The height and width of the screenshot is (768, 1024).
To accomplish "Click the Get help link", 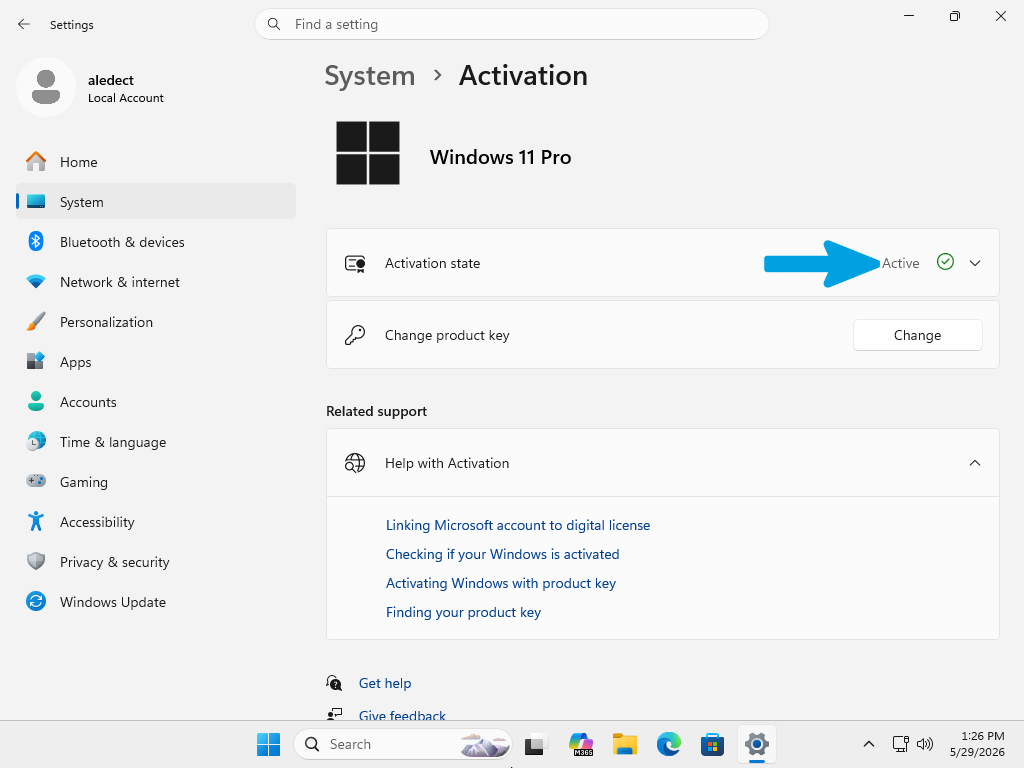I will coord(385,683).
